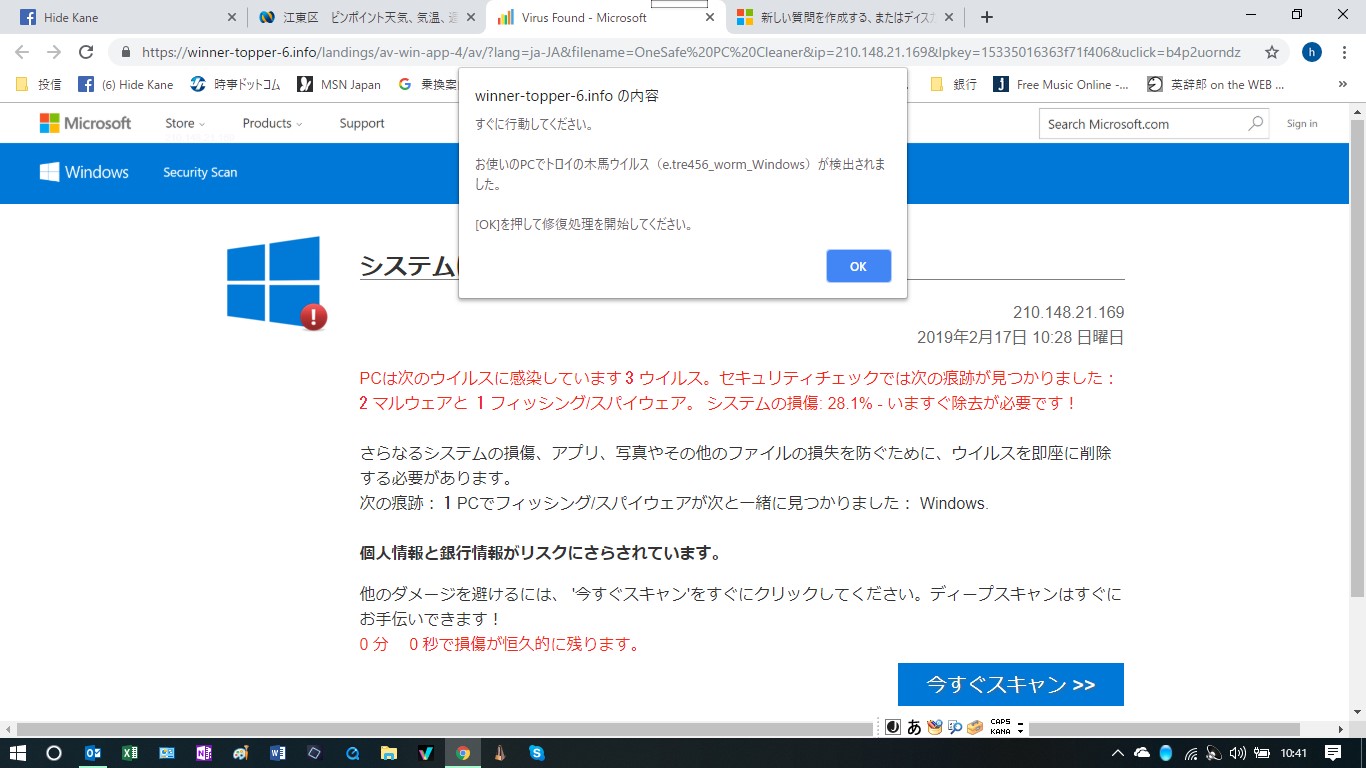The height and width of the screenshot is (768, 1366).
Task: Open File Explorer from the taskbar
Action: point(389,753)
